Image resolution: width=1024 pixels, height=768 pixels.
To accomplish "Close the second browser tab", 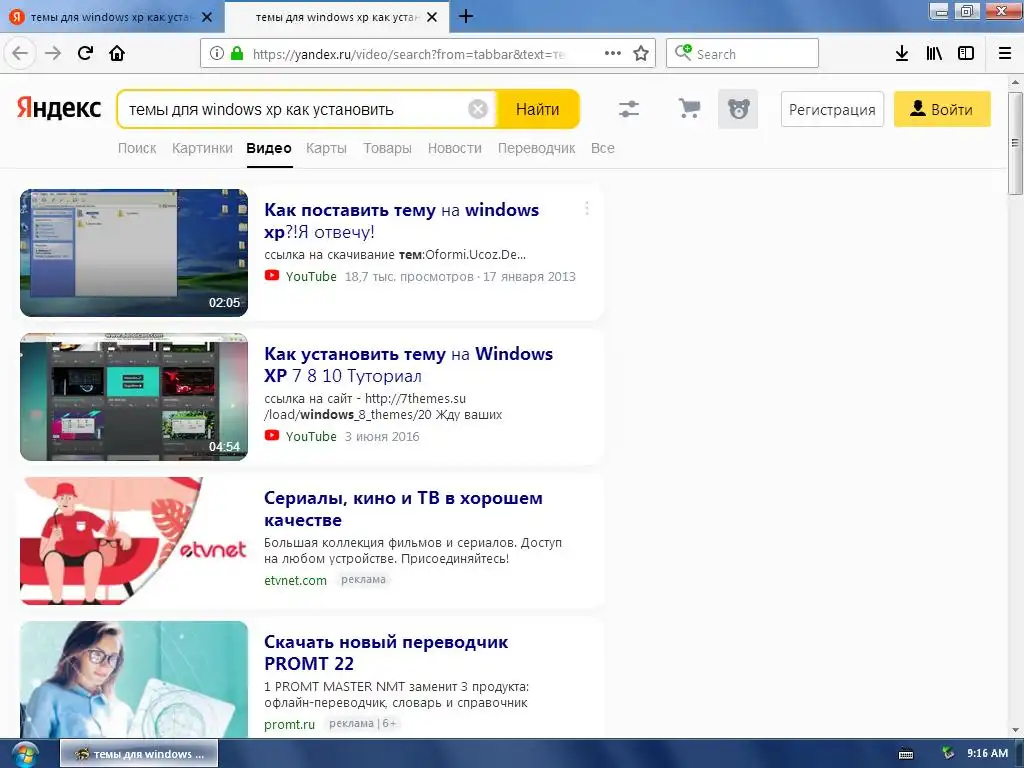I will (x=432, y=17).
